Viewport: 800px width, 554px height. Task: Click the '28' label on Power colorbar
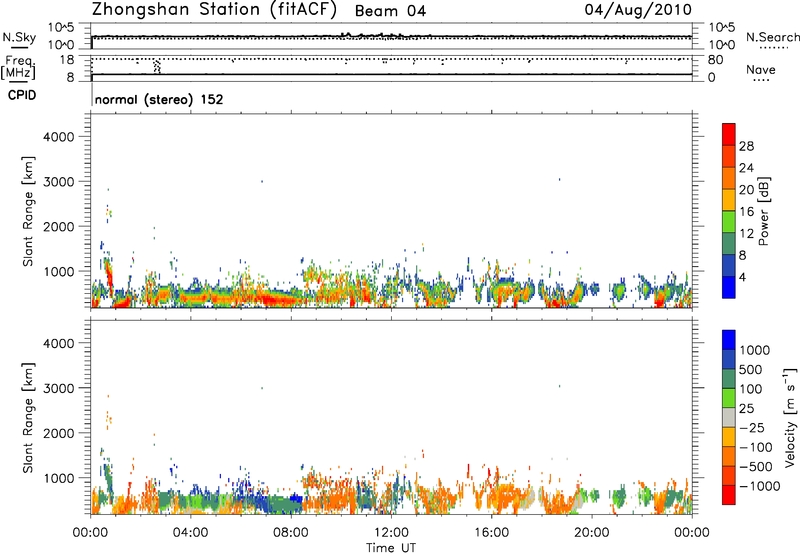pos(746,146)
